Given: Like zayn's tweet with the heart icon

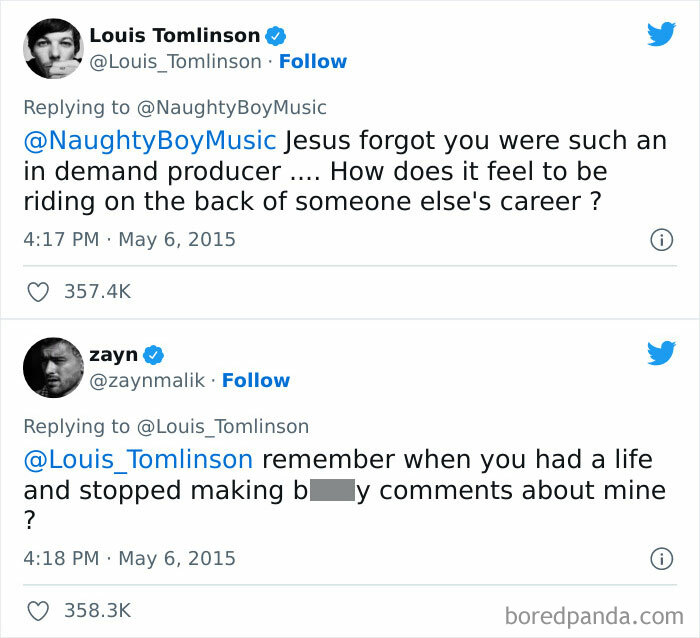Looking at the screenshot, I should pyautogui.click(x=38, y=609).
